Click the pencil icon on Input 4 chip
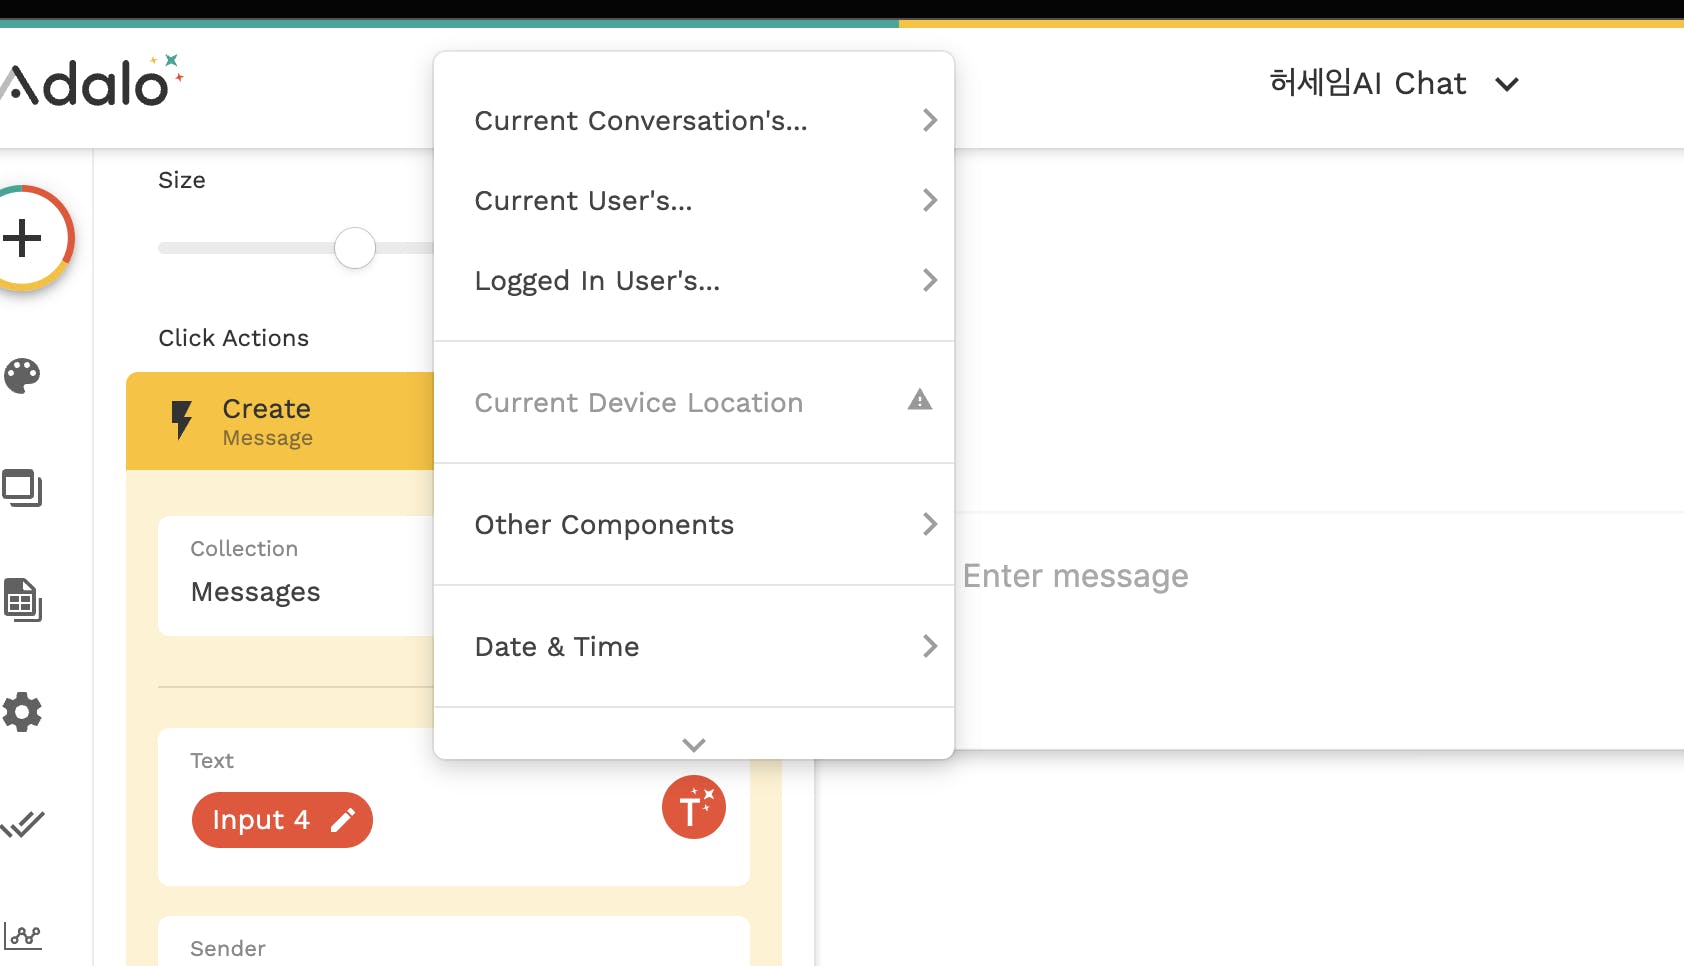Screen dimensions: 1684x966 pyautogui.click(x=343, y=820)
